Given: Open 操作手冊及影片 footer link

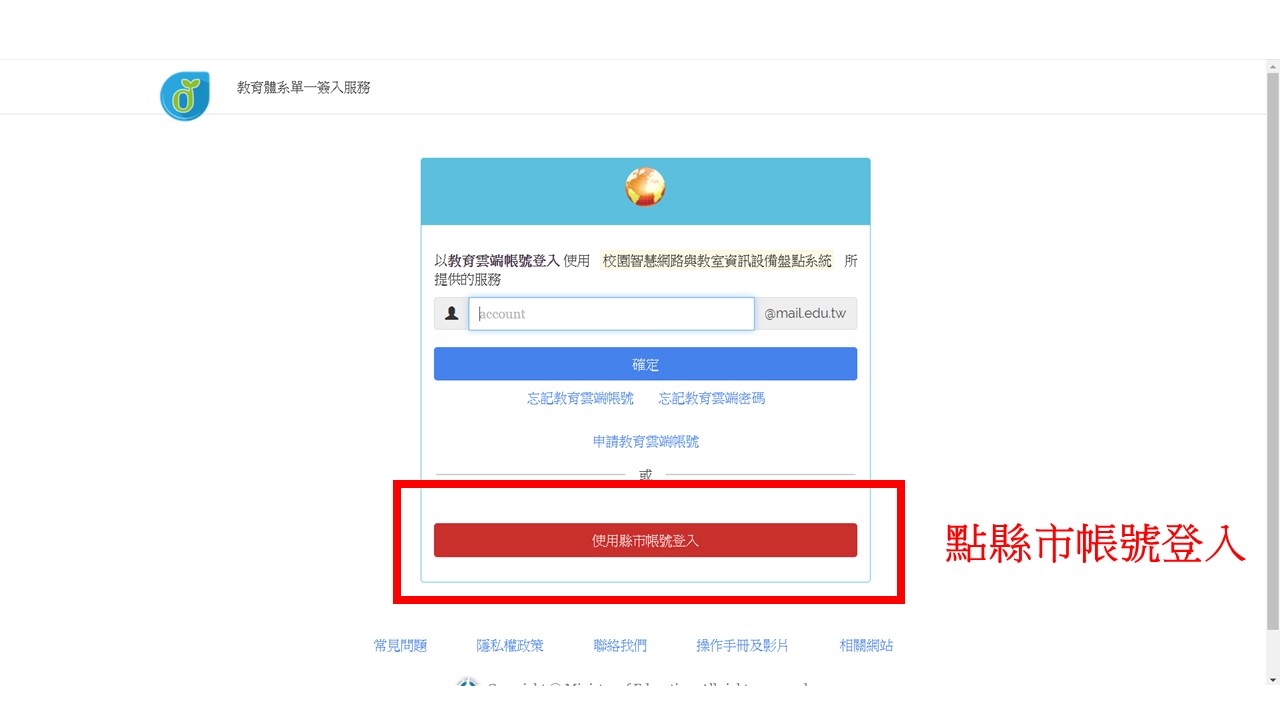Looking at the screenshot, I should (742, 646).
